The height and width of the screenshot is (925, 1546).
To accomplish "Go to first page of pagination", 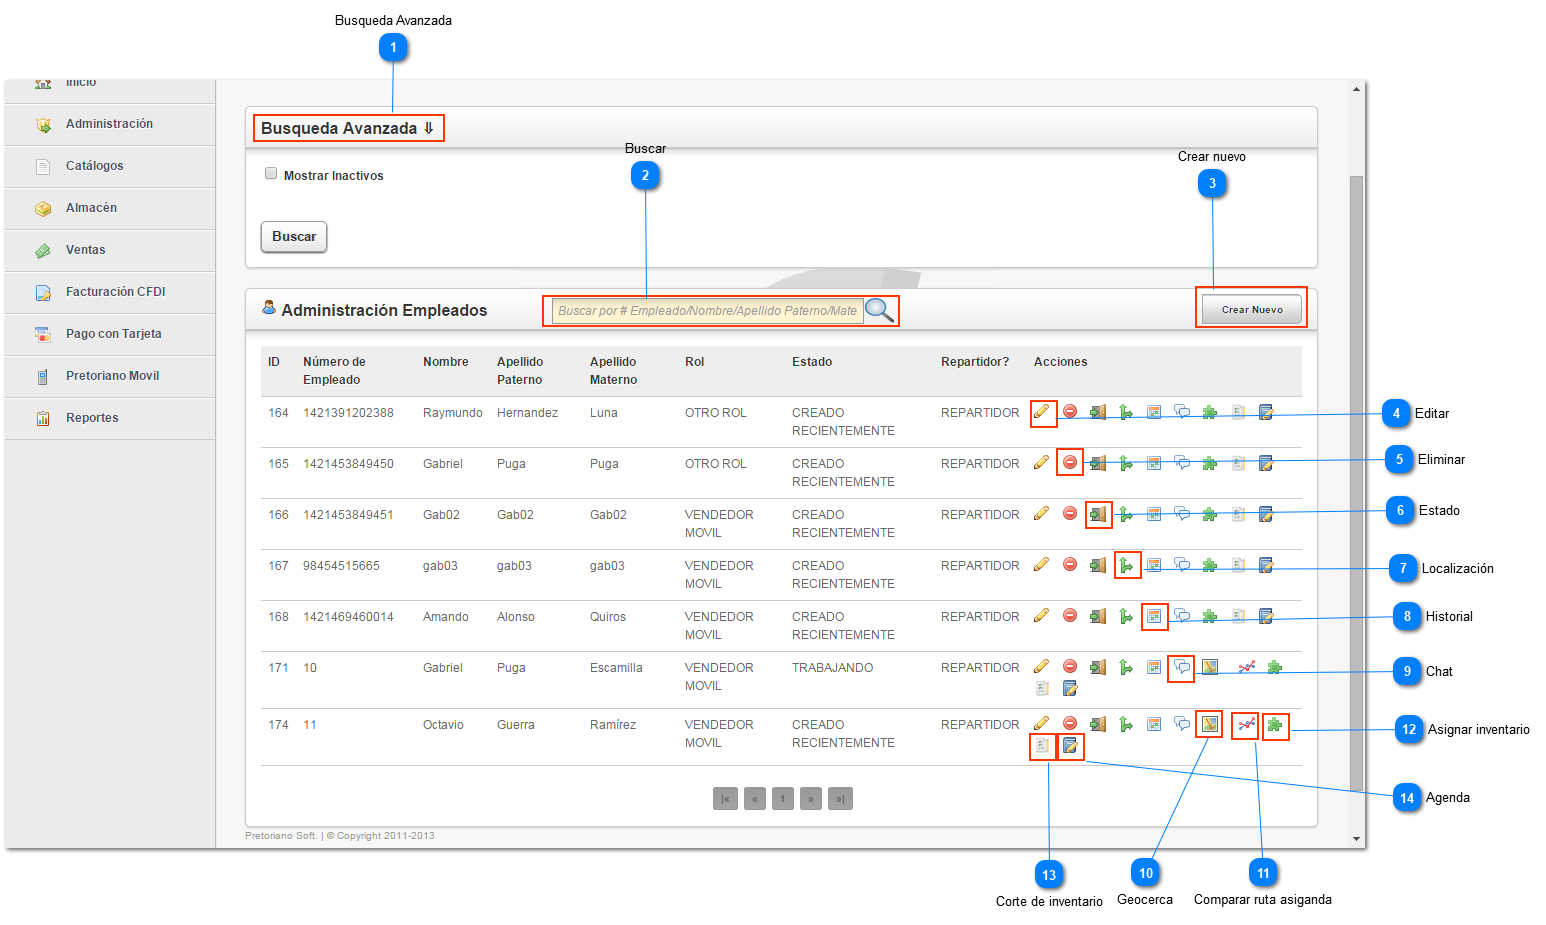I will click(x=725, y=798).
